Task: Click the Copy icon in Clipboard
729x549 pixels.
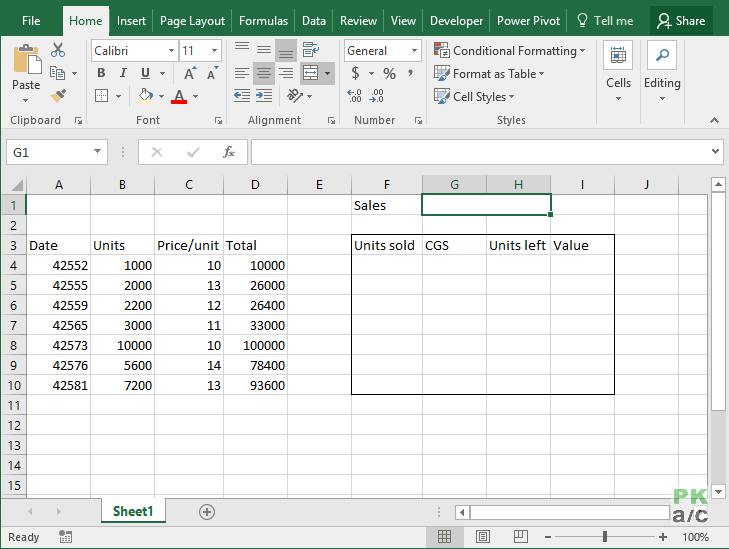Action: tap(58, 73)
